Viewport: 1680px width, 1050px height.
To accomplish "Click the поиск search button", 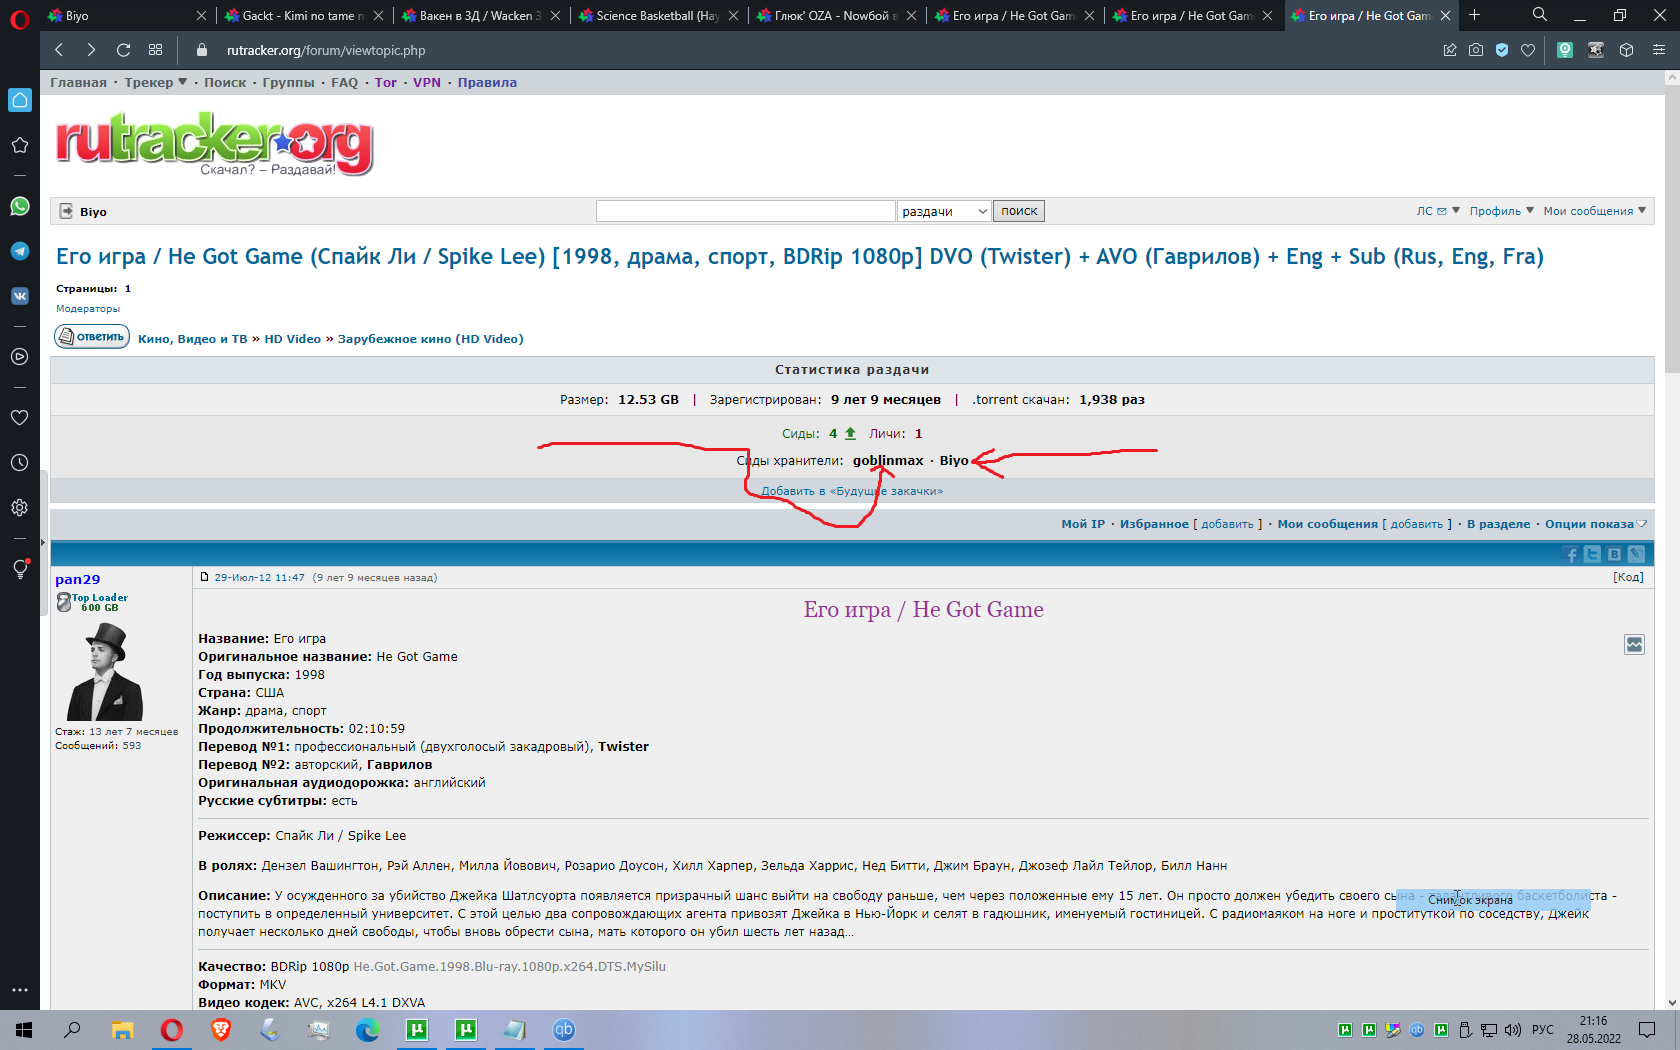I will click(x=1019, y=211).
